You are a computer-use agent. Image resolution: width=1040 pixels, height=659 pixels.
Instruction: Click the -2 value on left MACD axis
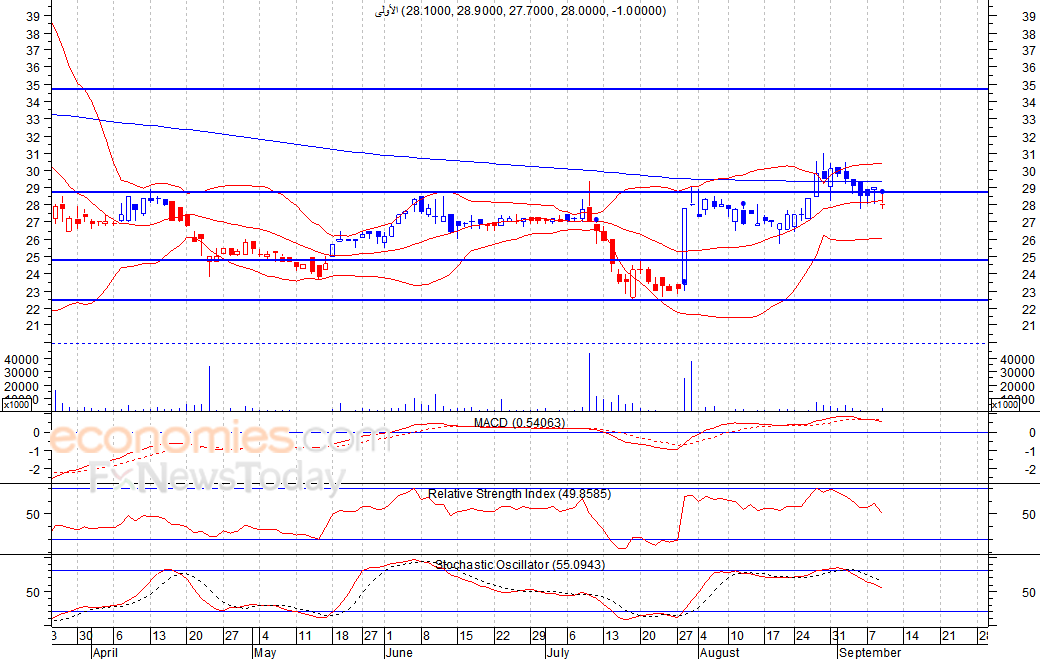(36, 470)
